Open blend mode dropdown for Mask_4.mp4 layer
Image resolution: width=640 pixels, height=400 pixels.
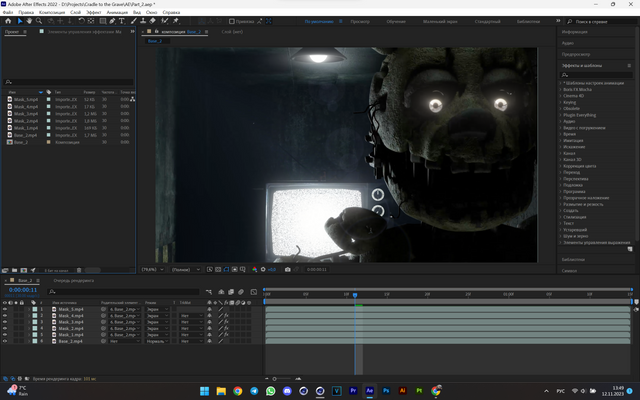(x=158, y=317)
